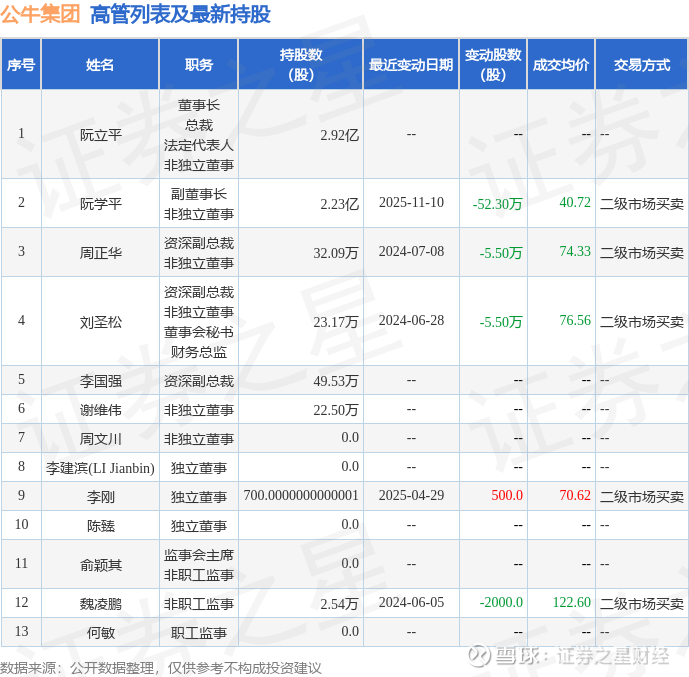This screenshot has height=677, width=689.
Task: Select the 序号 column header
Action: (x=21, y=64)
